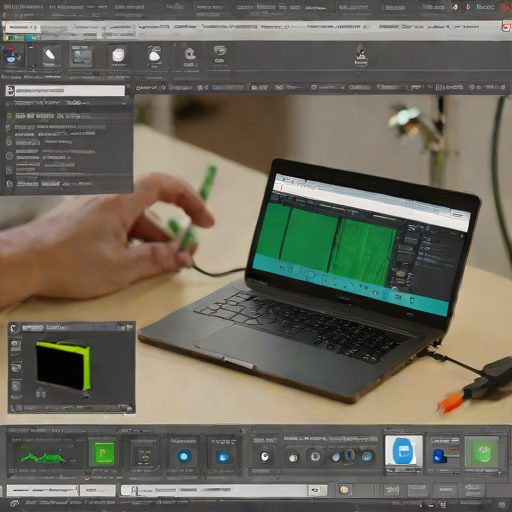
Task: Open the monitor screen tool in top toolbar
Action: 80,56
